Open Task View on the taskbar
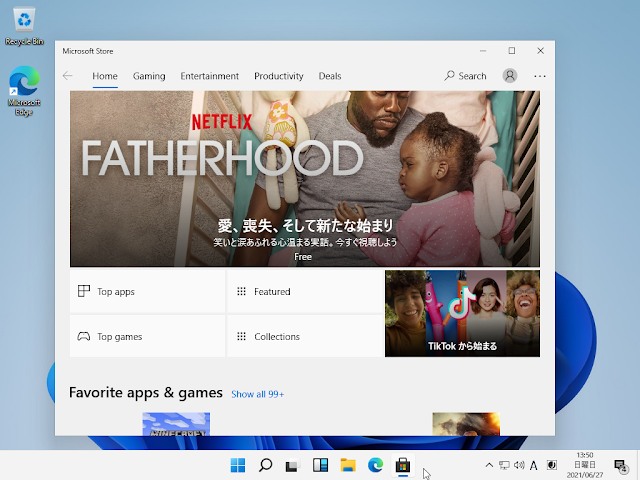The width and height of the screenshot is (640, 480). point(293,465)
